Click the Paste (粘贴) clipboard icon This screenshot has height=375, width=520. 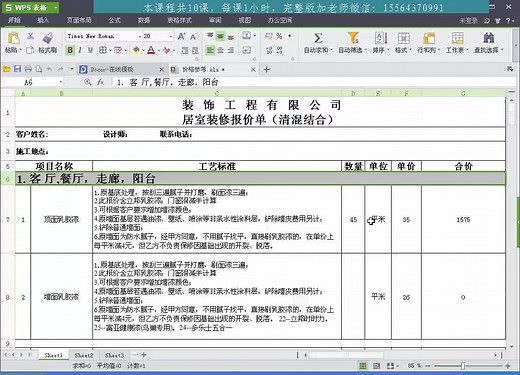tap(13, 38)
